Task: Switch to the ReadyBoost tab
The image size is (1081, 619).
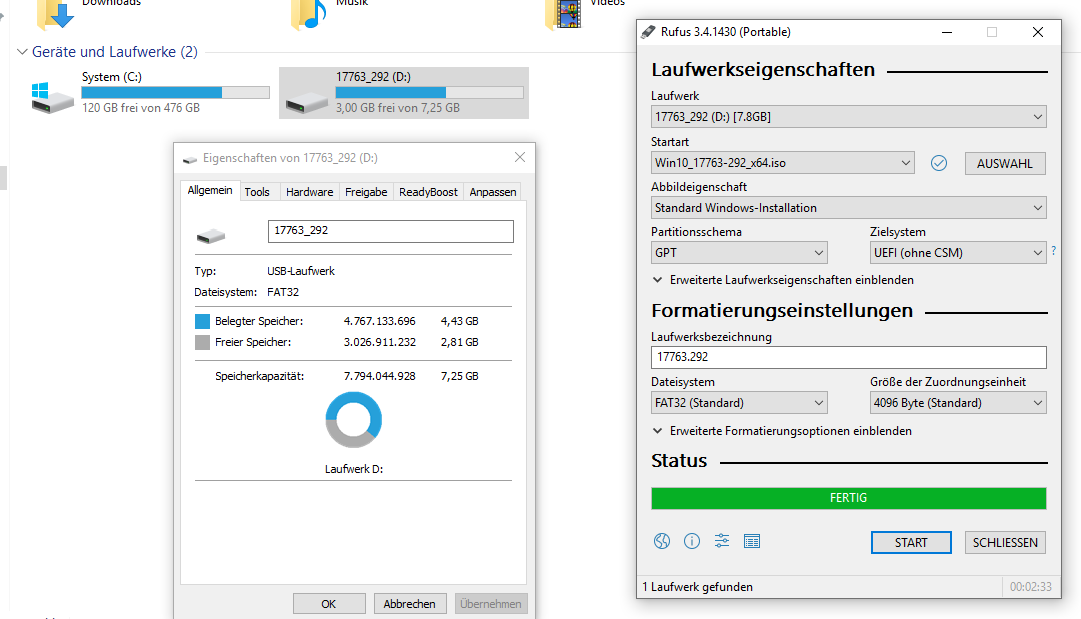Action: (428, 192)
